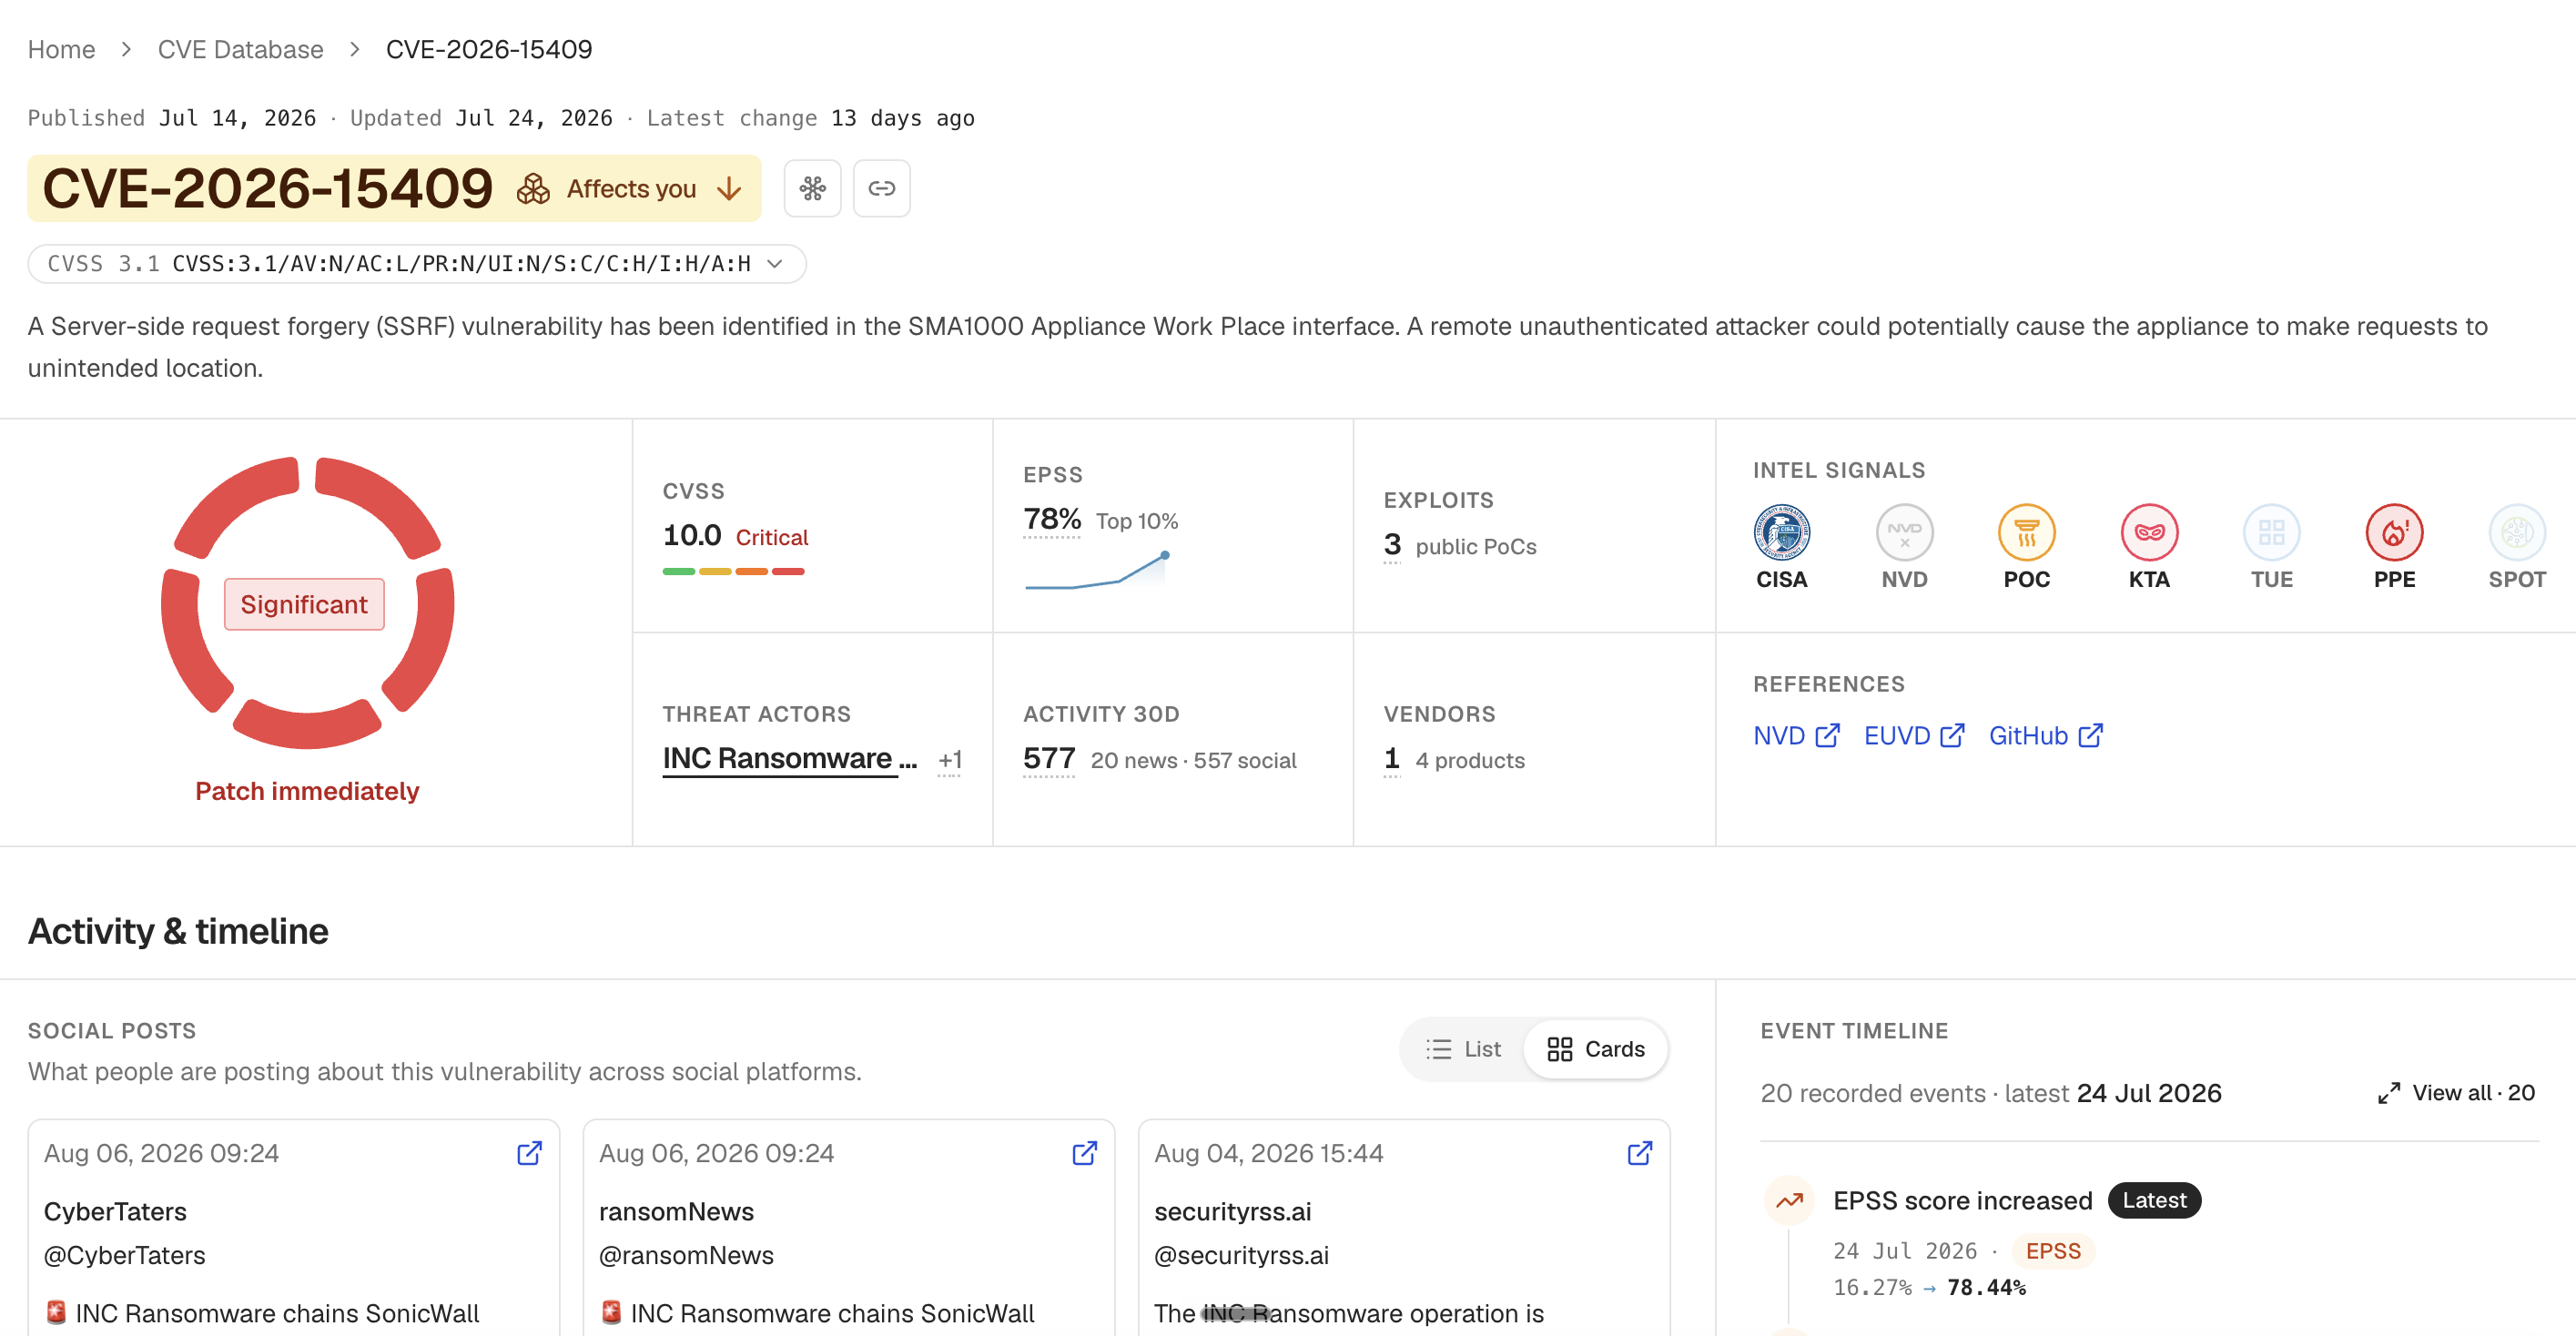
Task: Click the 3 public PoCs count
Action: point(1392,545)
